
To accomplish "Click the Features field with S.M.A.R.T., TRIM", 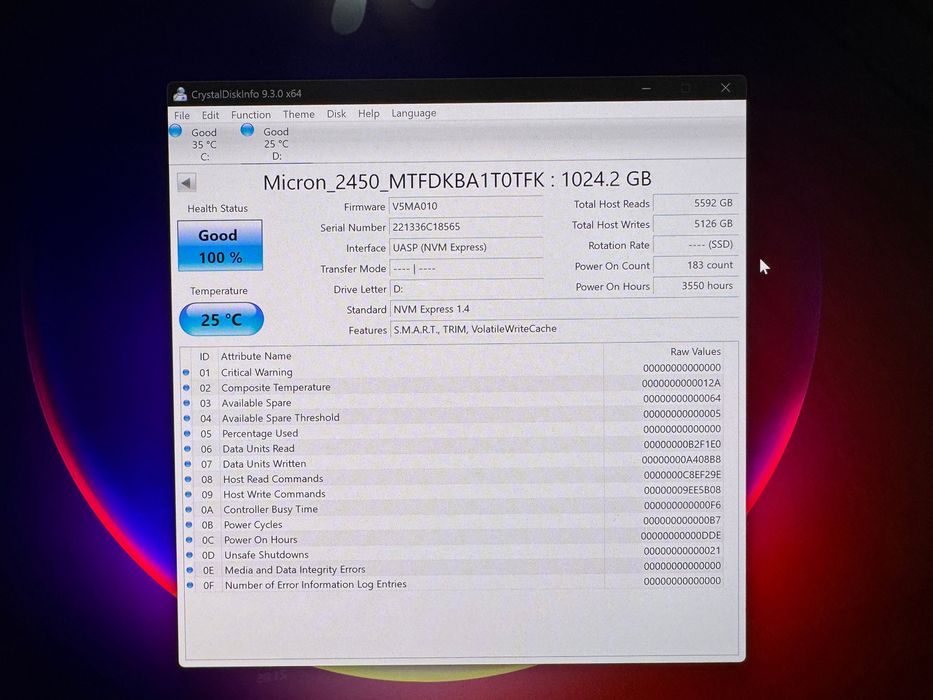I will click(x=563, y=329).
